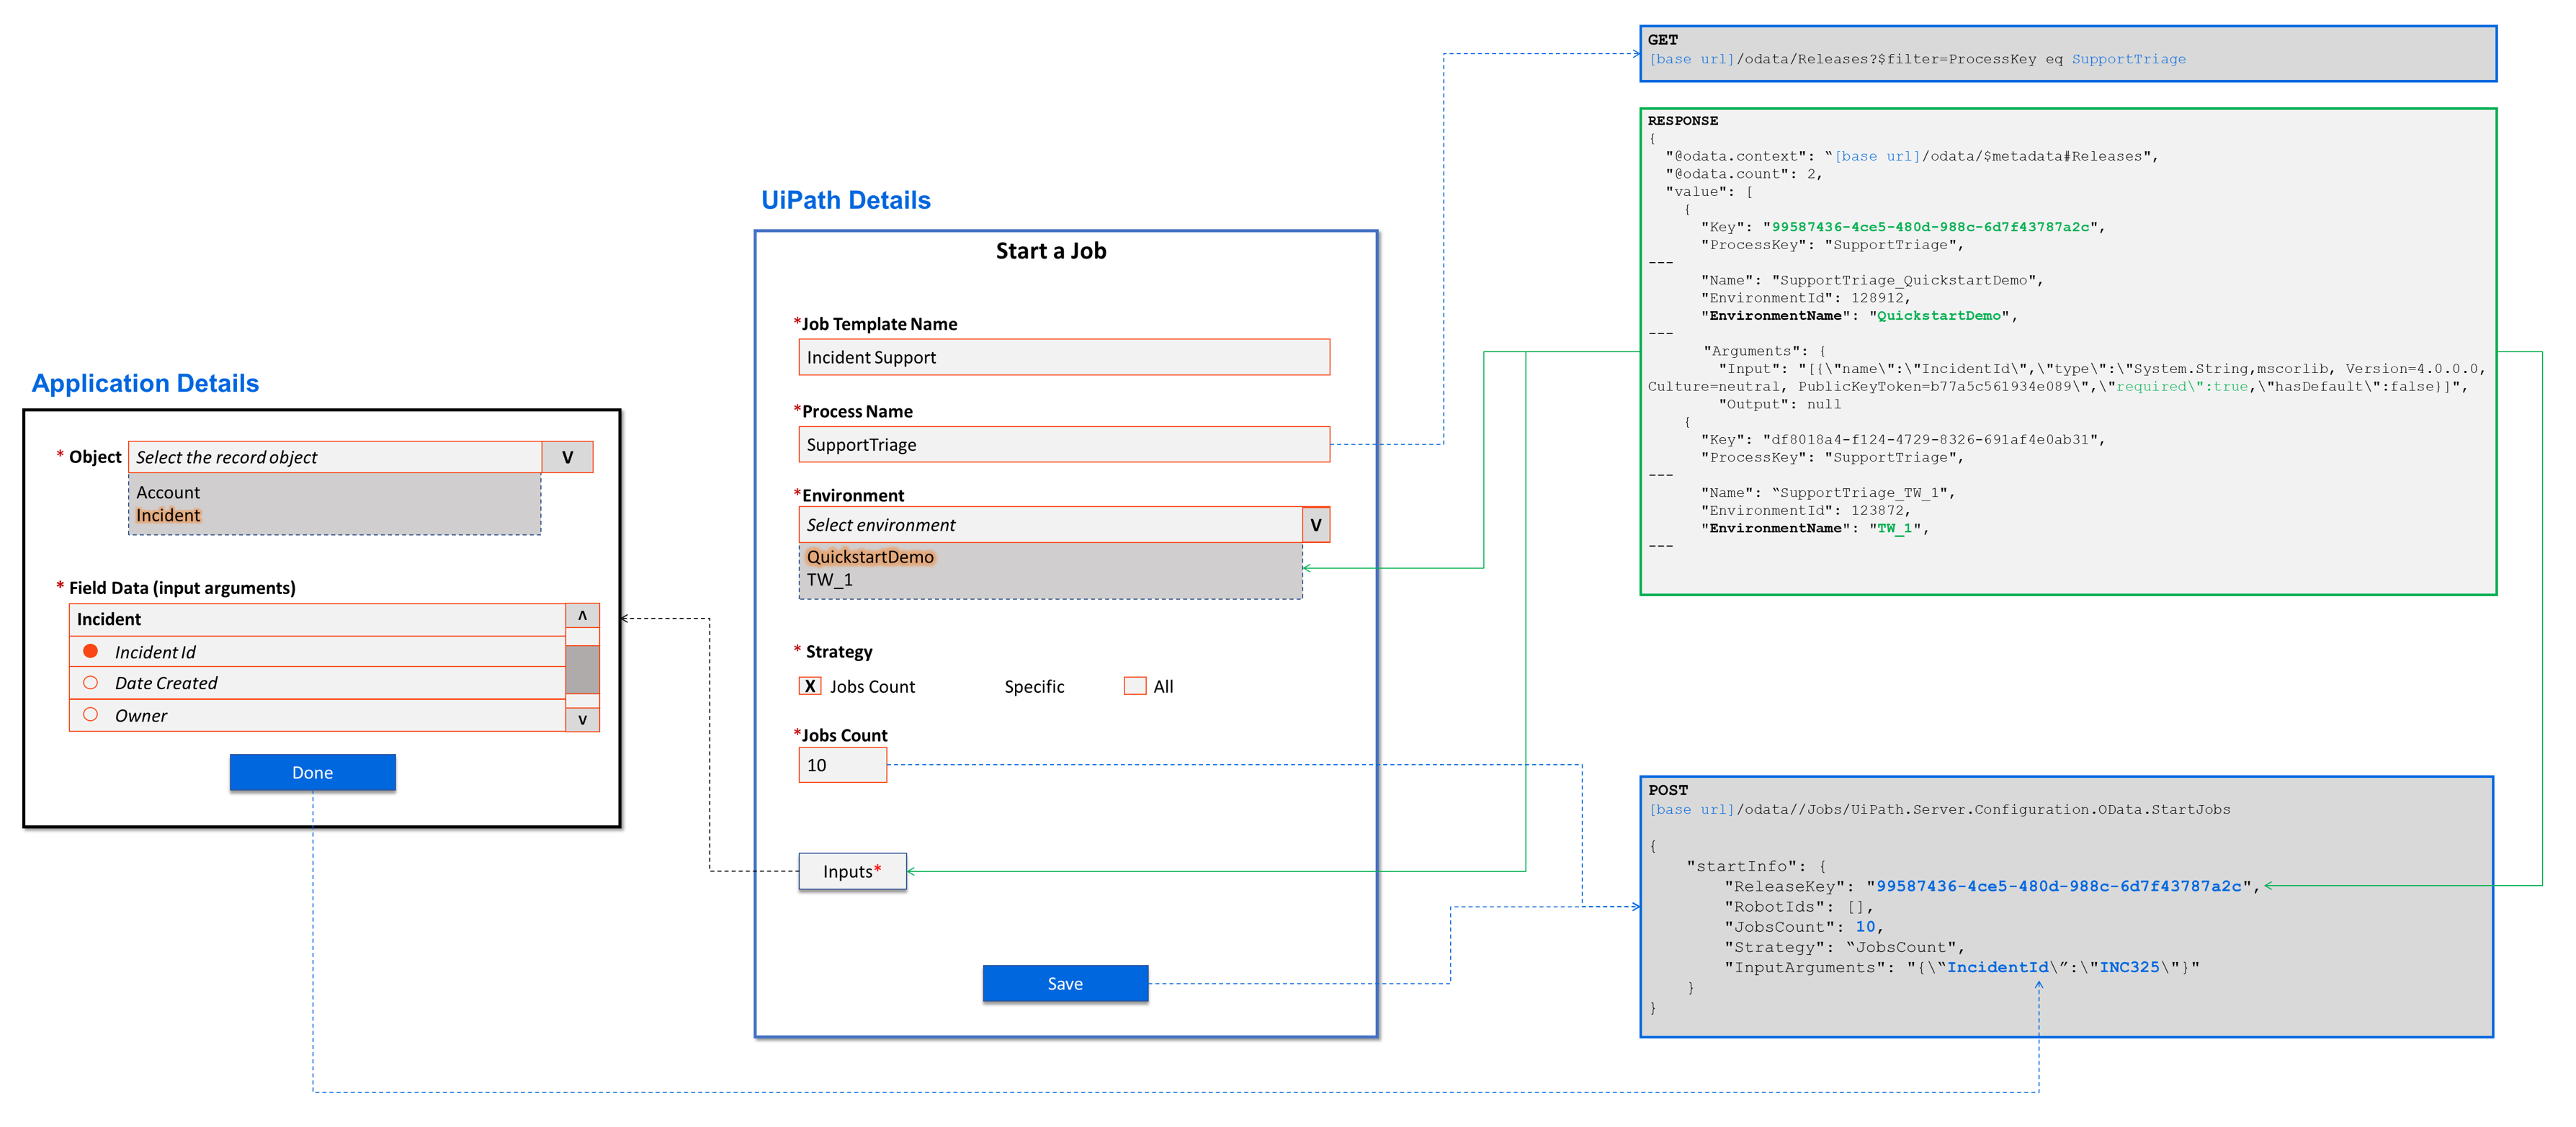Enable the All strategy checkbox
2576x1127 pixels.
coord(1134,686)
